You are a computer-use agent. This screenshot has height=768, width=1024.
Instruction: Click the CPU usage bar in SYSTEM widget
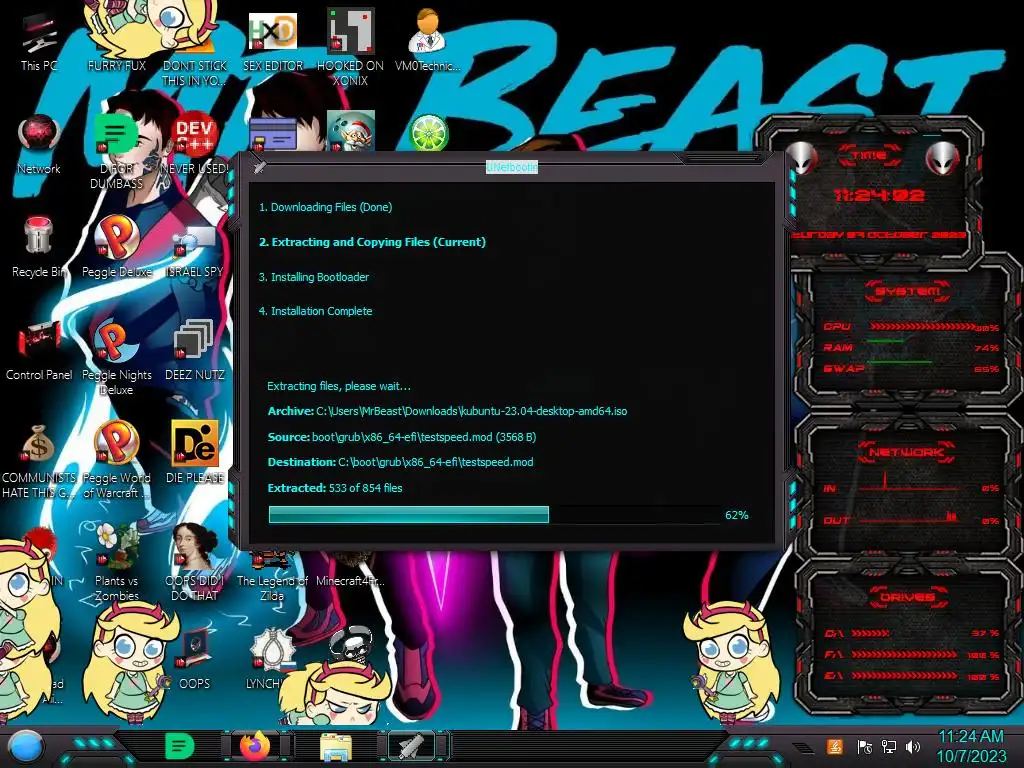pyautogui.click(x=922, y=326)
